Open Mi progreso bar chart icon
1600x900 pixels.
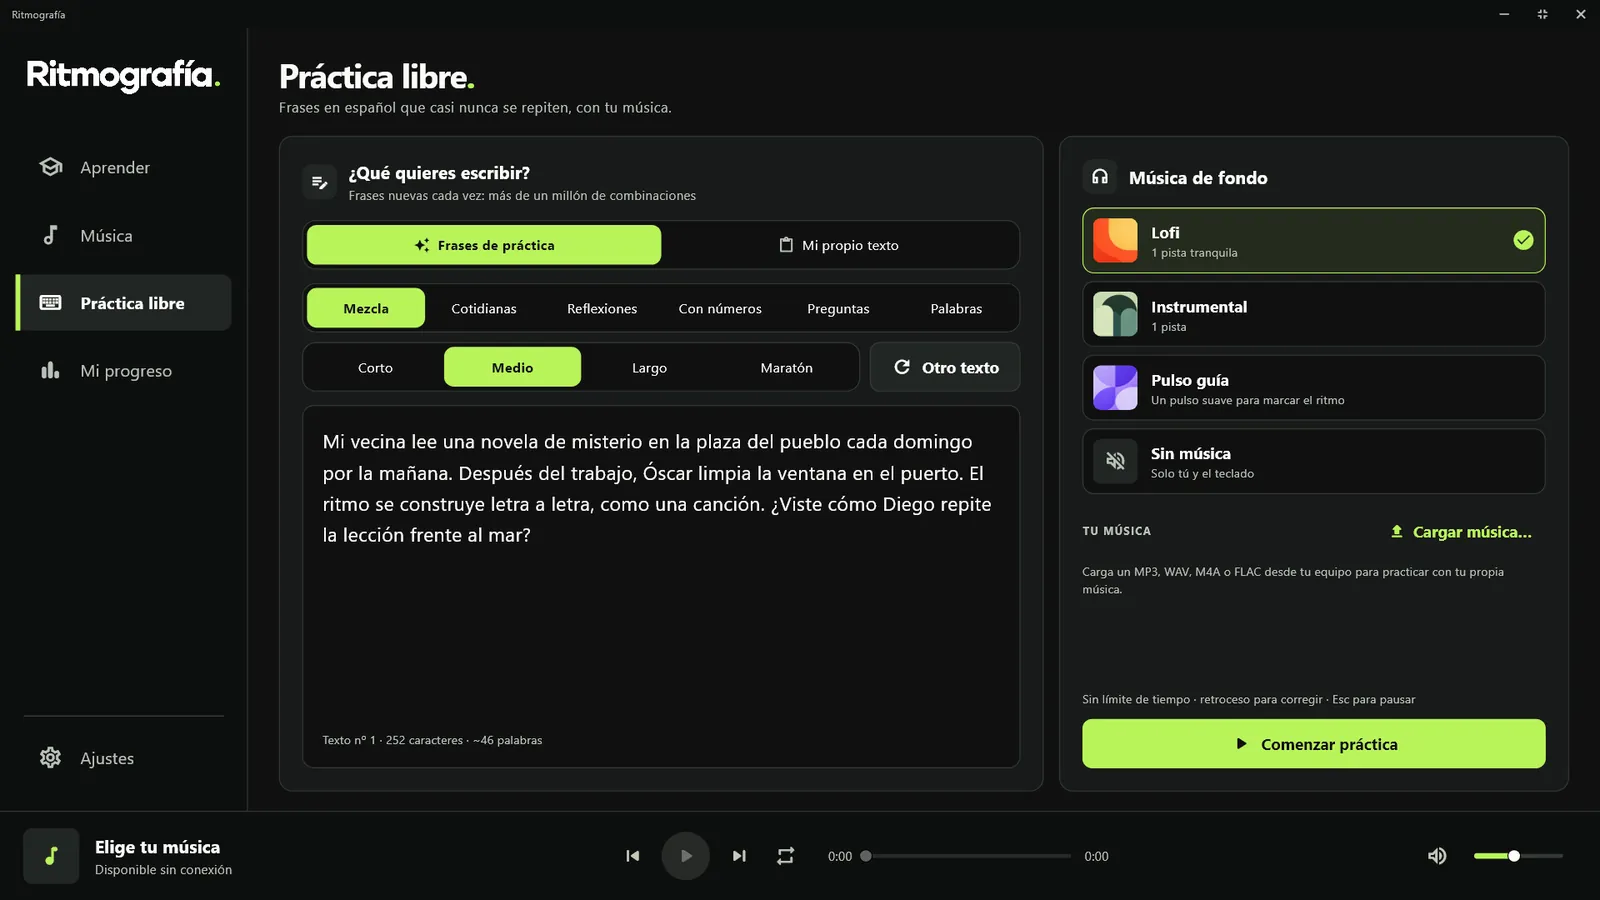pos(50,370)
